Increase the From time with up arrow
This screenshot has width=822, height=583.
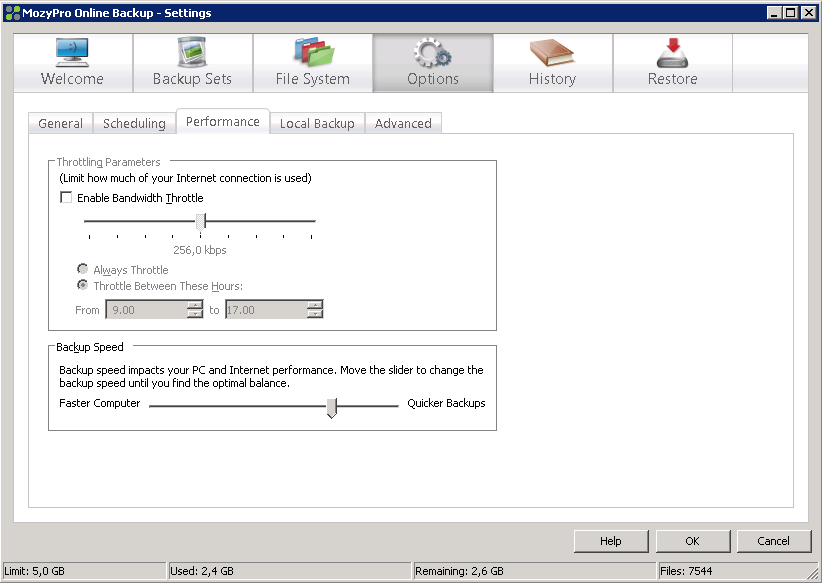[x=195, y=305]
